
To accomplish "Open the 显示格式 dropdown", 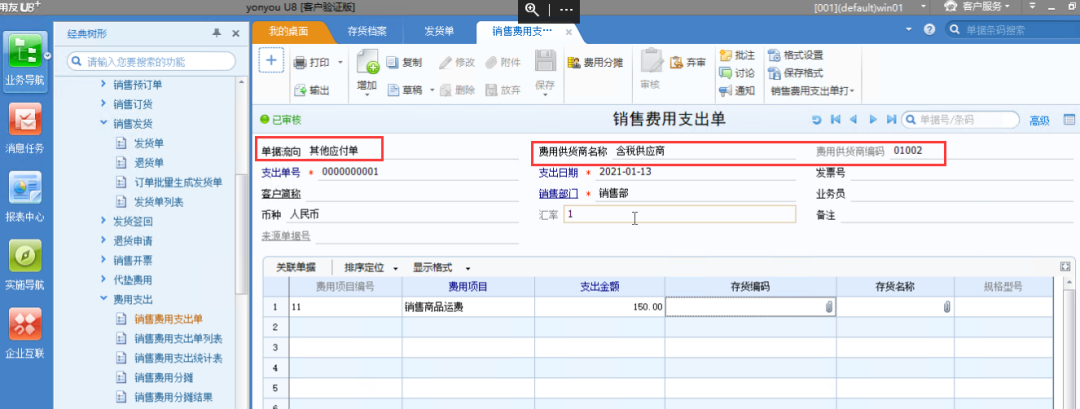I will coord(442,267).
